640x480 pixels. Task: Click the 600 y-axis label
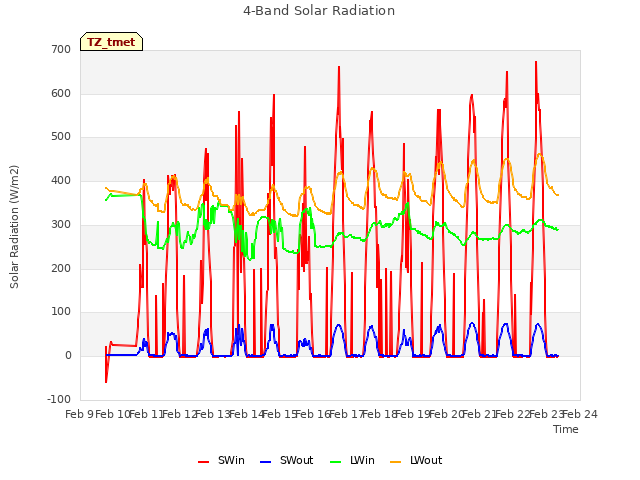point(61,93)
